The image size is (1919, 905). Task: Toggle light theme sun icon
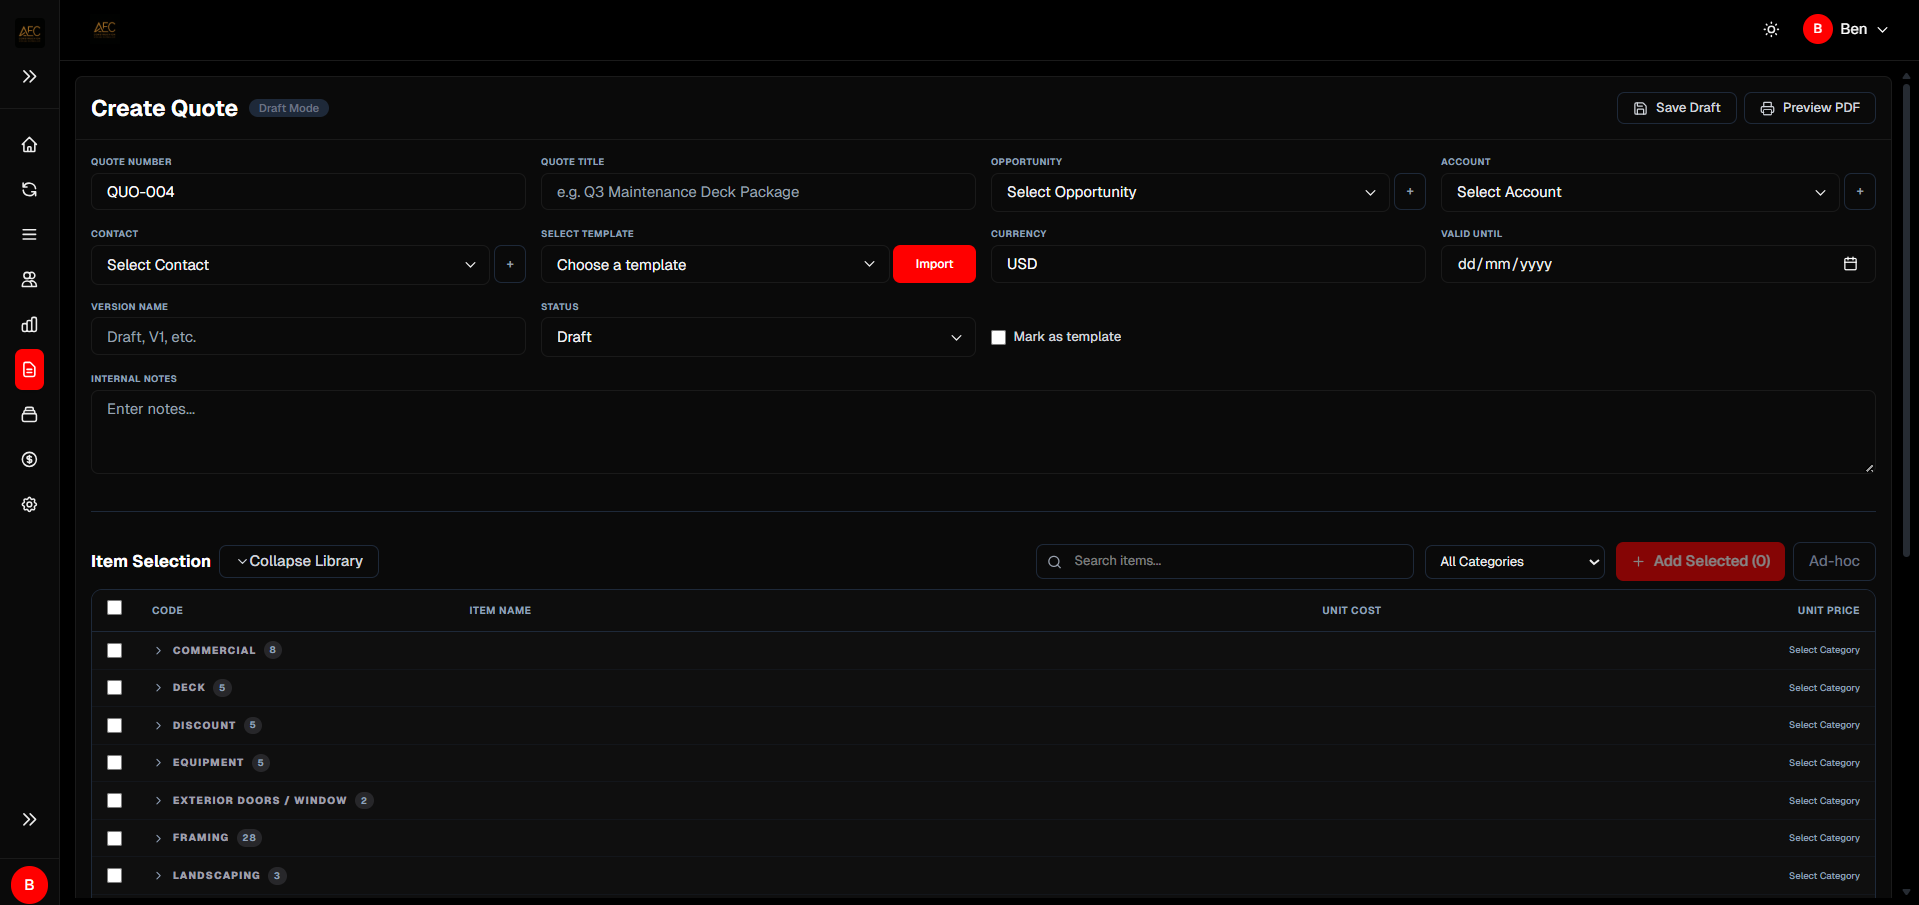coord(1771,30)
